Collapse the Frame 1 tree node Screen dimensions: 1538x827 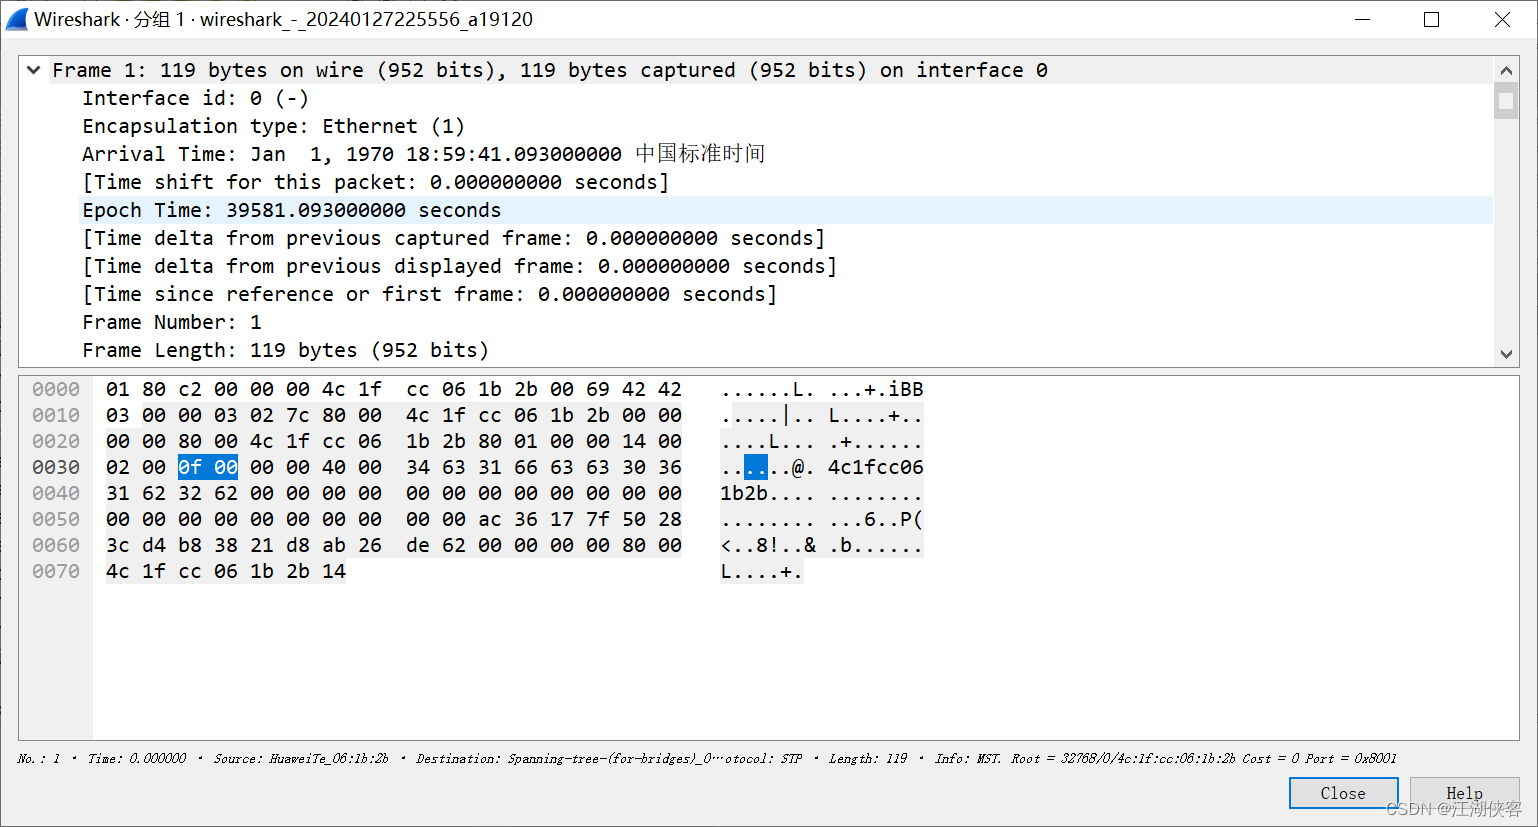[34, 70]
